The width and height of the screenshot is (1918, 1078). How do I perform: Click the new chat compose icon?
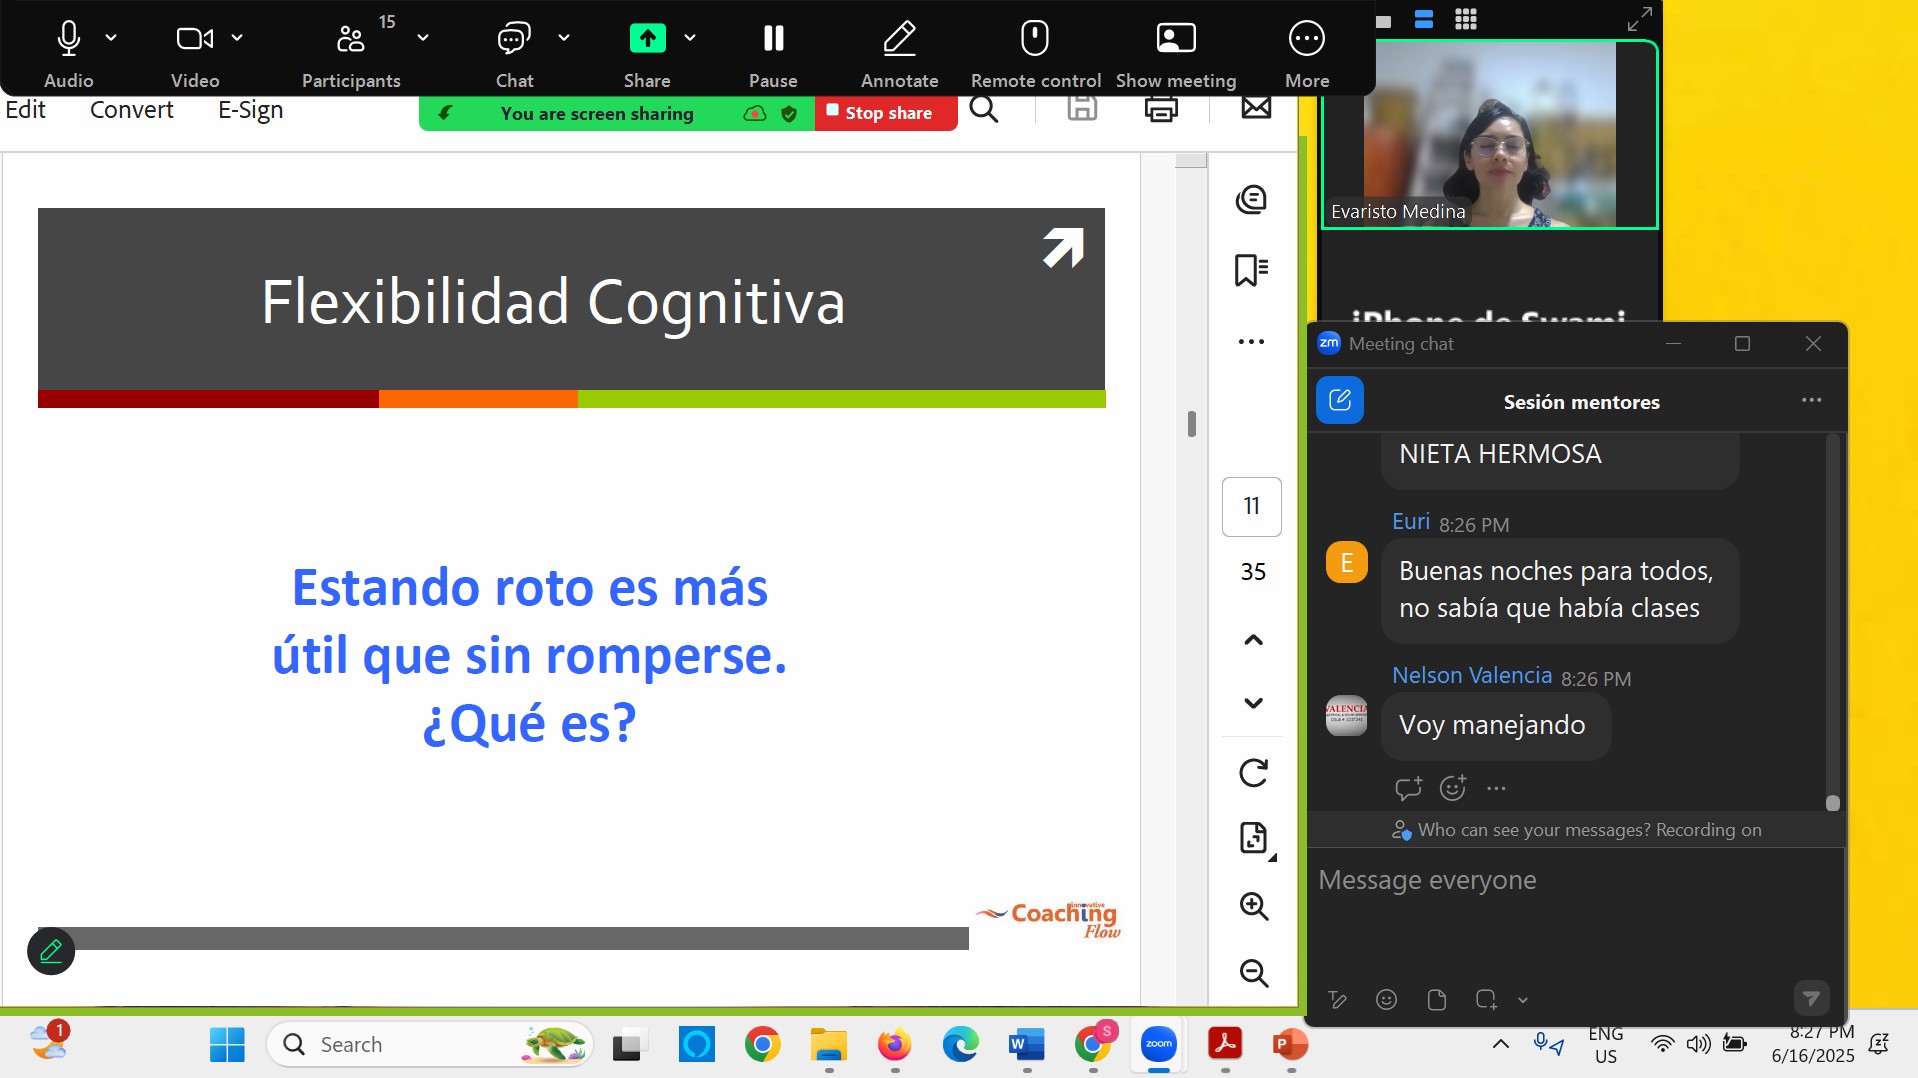(1340, 401)
